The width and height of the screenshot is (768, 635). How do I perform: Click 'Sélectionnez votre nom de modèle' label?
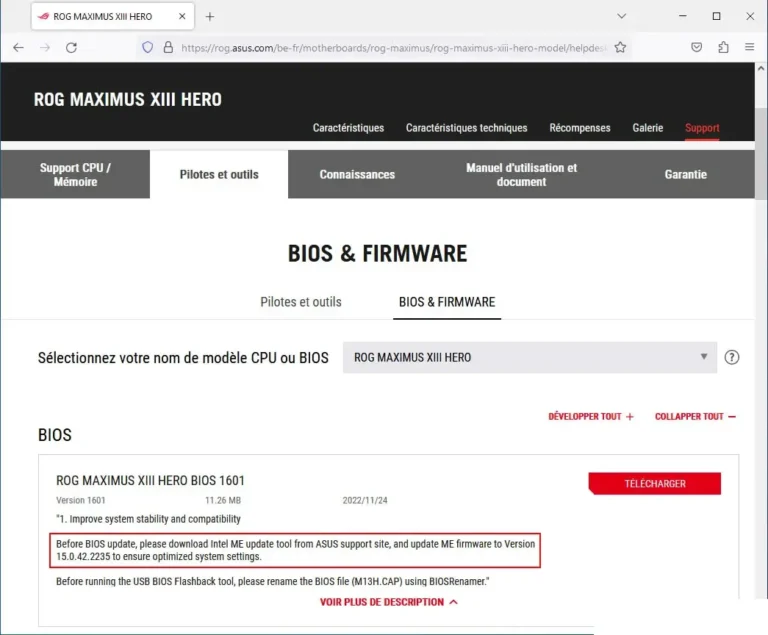pyautogui.click(x=183, y=358)
